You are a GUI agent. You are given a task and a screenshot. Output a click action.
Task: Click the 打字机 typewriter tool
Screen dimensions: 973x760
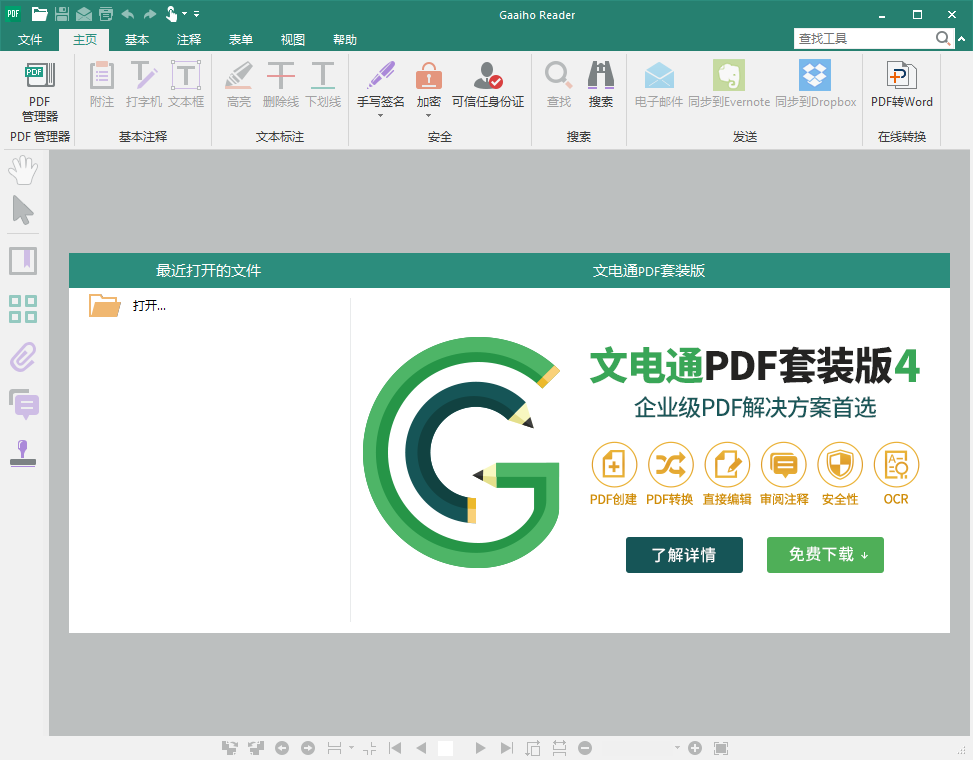point(143,88)
